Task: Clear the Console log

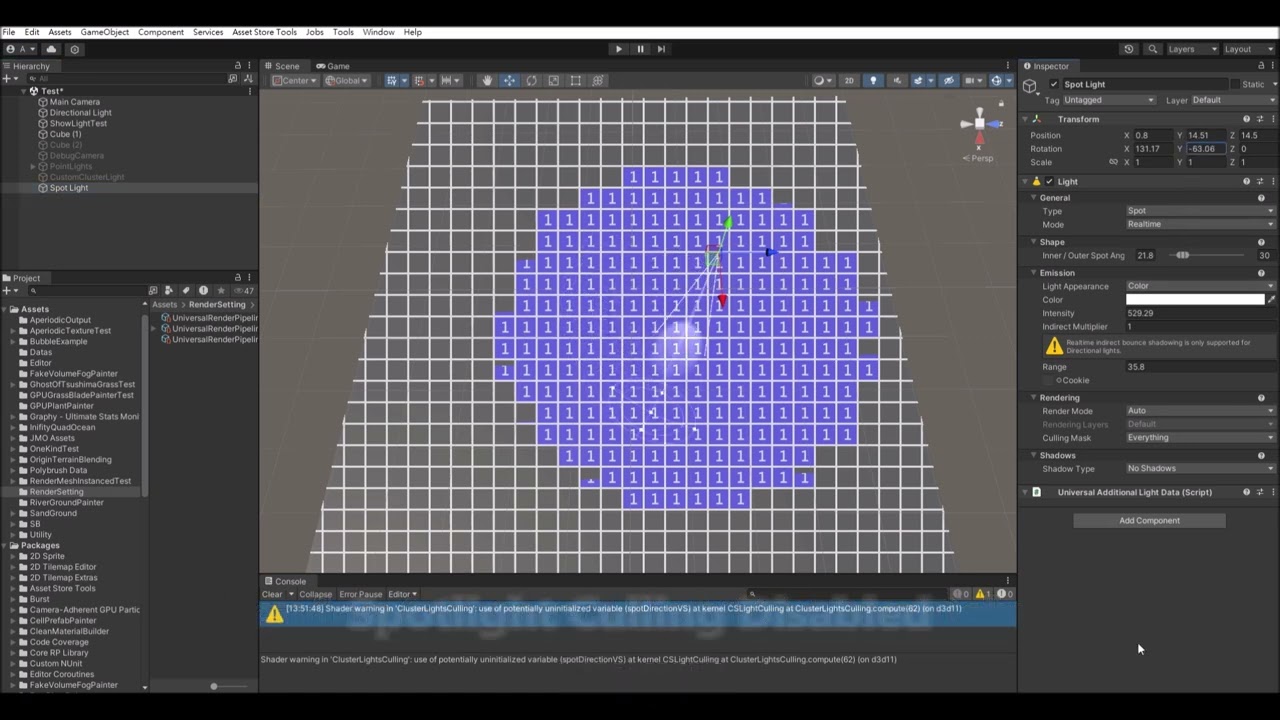Action: click(x=272, y=594)
